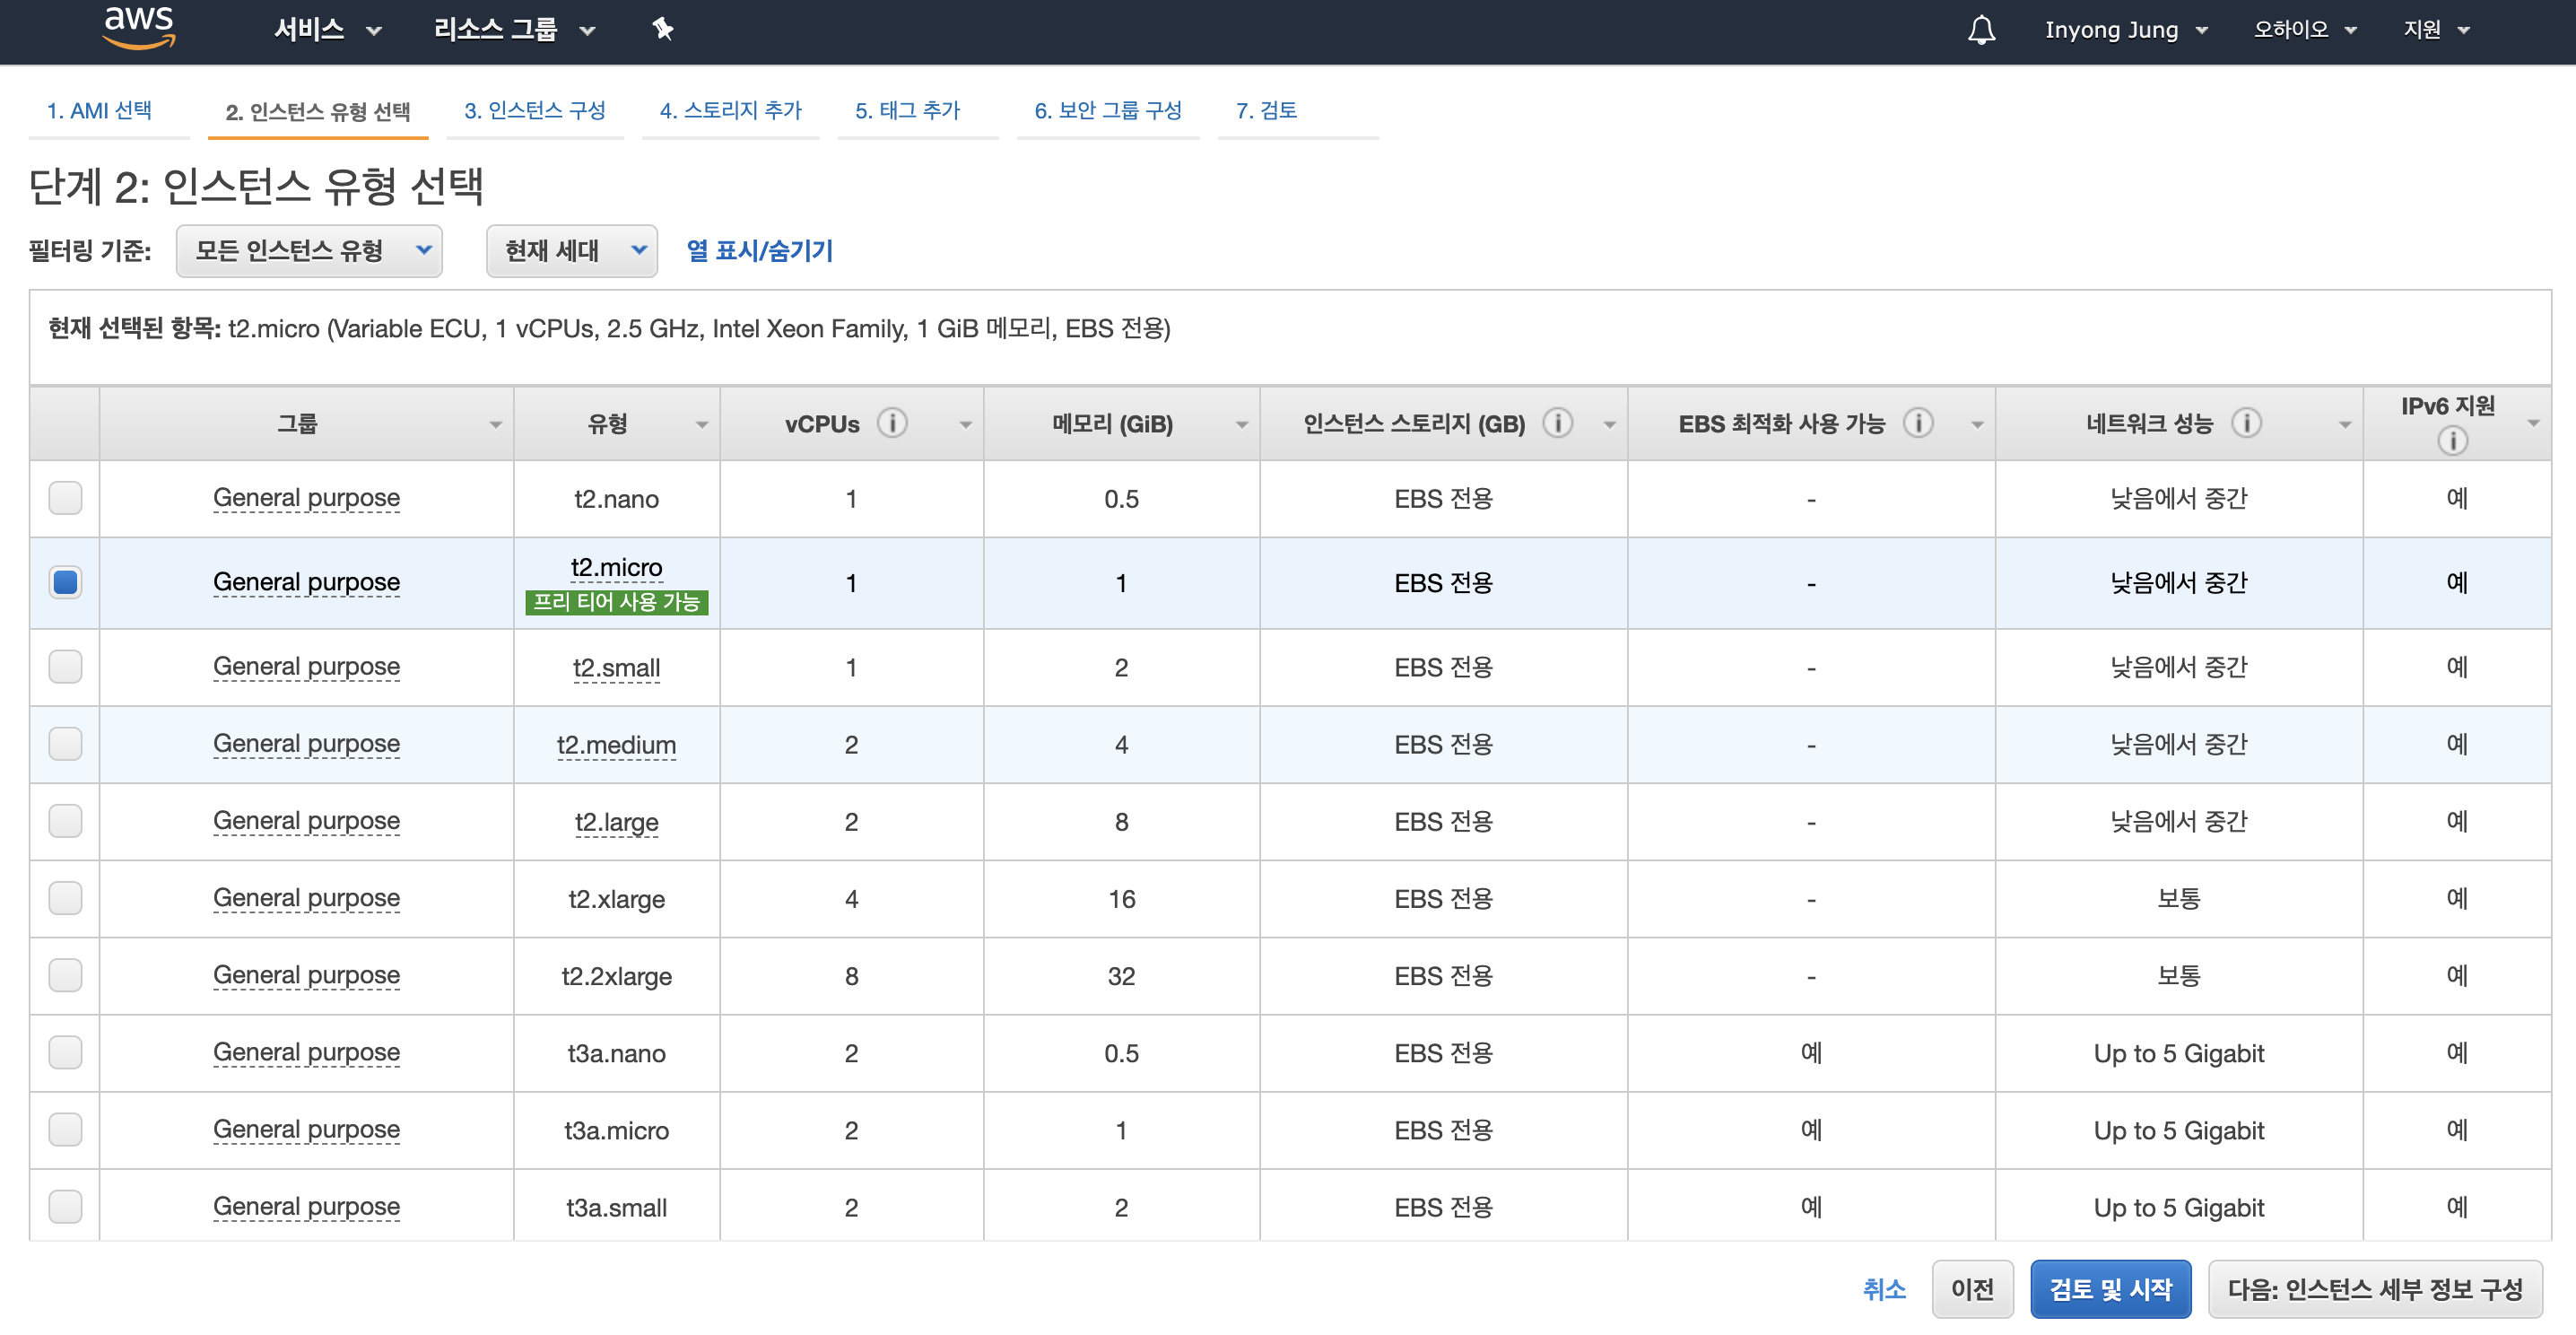
Task: Open the 모든 인스턴스 유형 filter dropdown
Action: pyautogui.click(x=309, y=250)
